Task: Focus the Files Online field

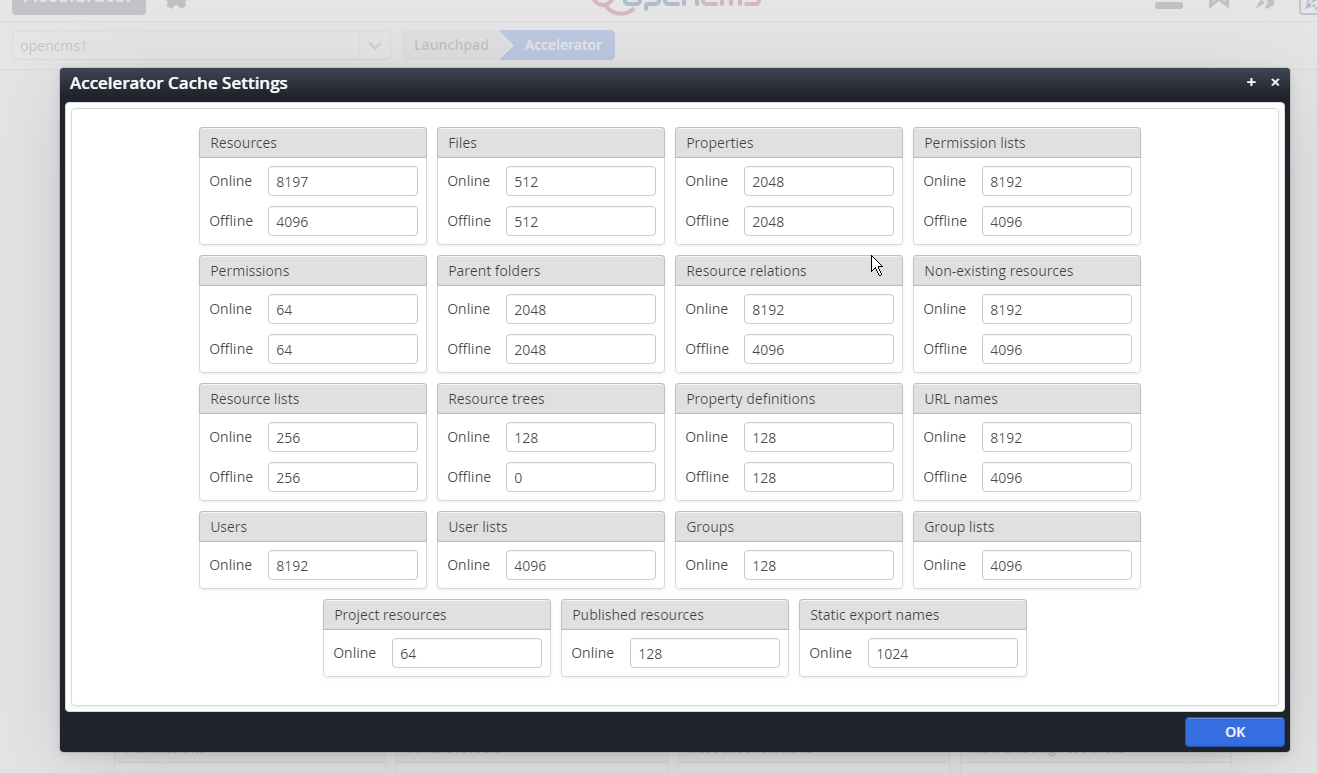Action: click(581, 181)
